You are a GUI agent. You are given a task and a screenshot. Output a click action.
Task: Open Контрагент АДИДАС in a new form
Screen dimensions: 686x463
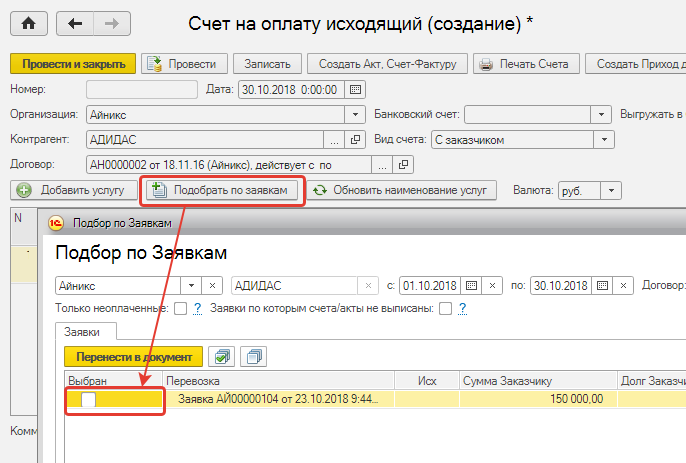(x=355, y=140)
